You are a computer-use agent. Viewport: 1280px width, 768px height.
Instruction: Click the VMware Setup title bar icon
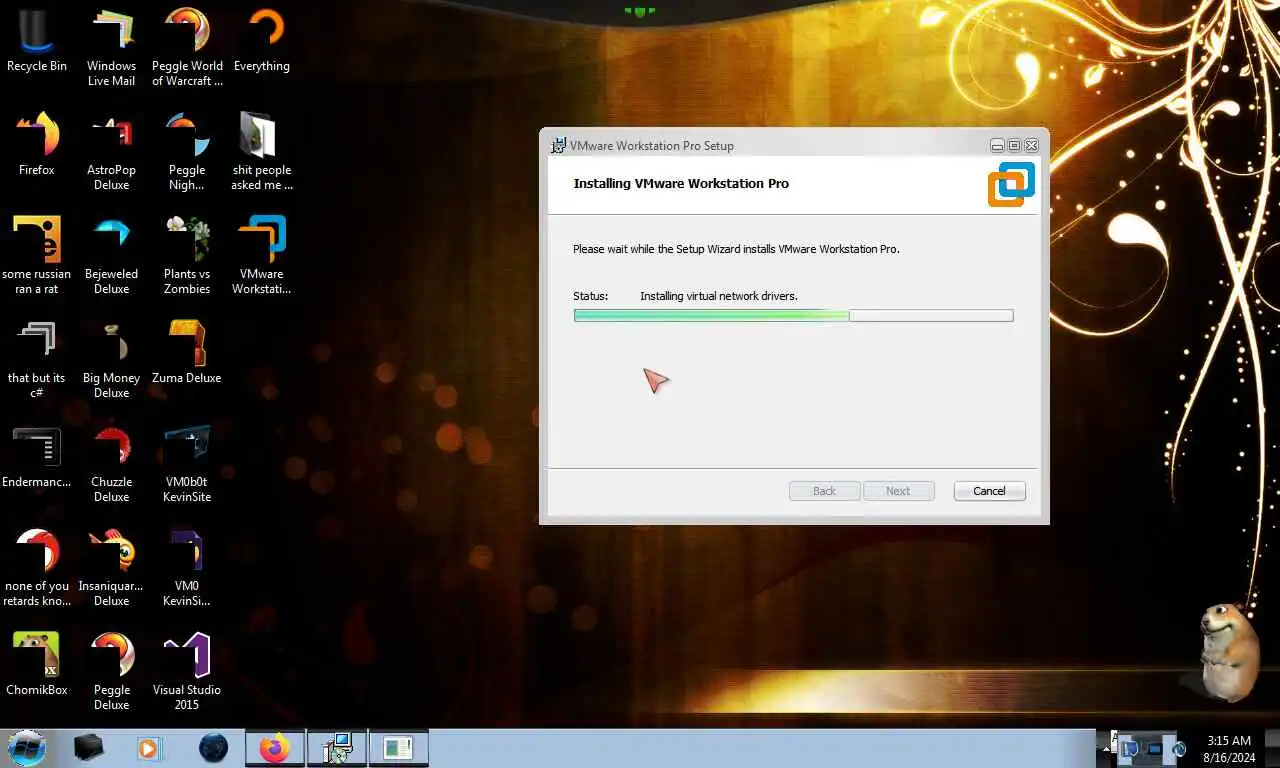[x=558, y=145]
